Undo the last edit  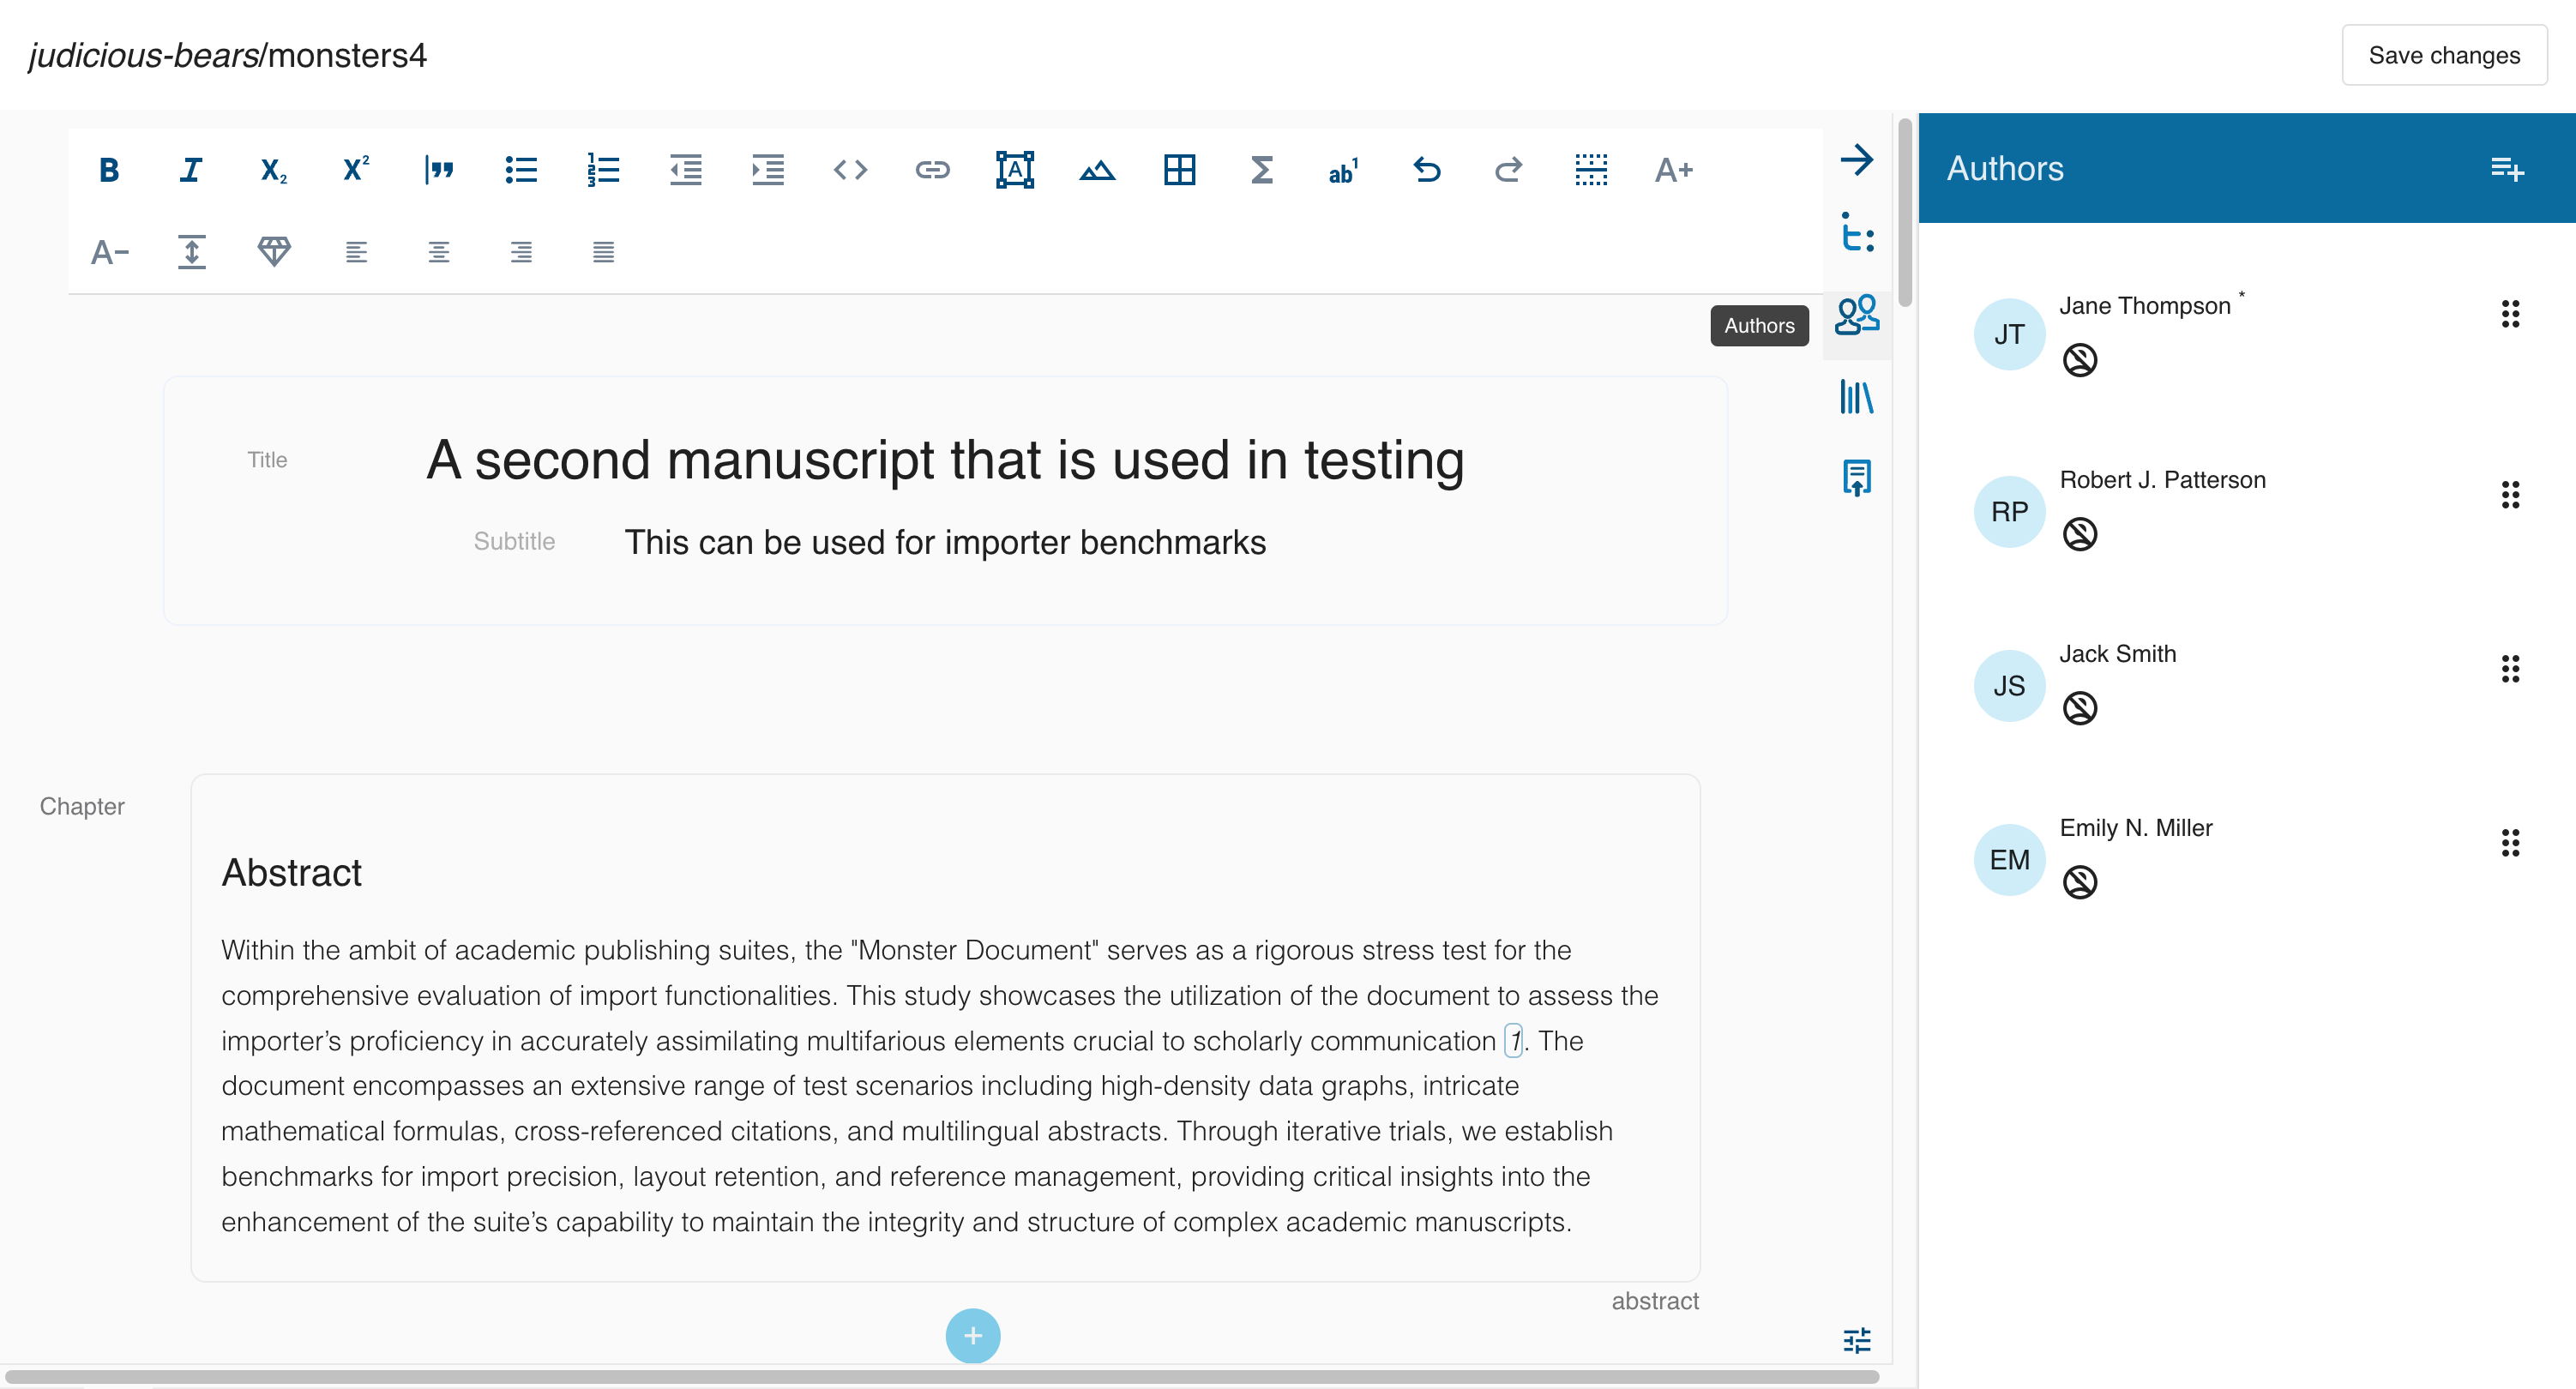point(1426,170)
